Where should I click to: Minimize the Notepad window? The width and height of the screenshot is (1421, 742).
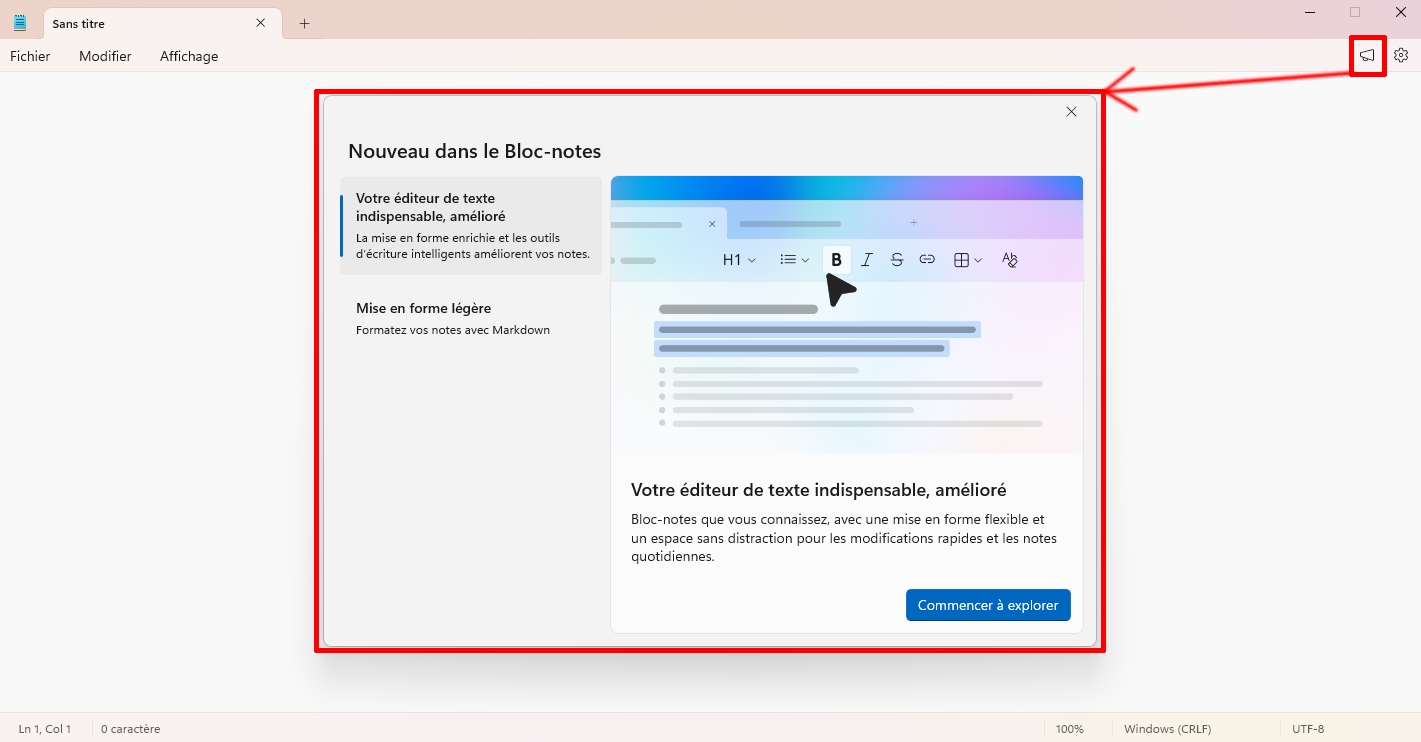[x=1310, y=12]
